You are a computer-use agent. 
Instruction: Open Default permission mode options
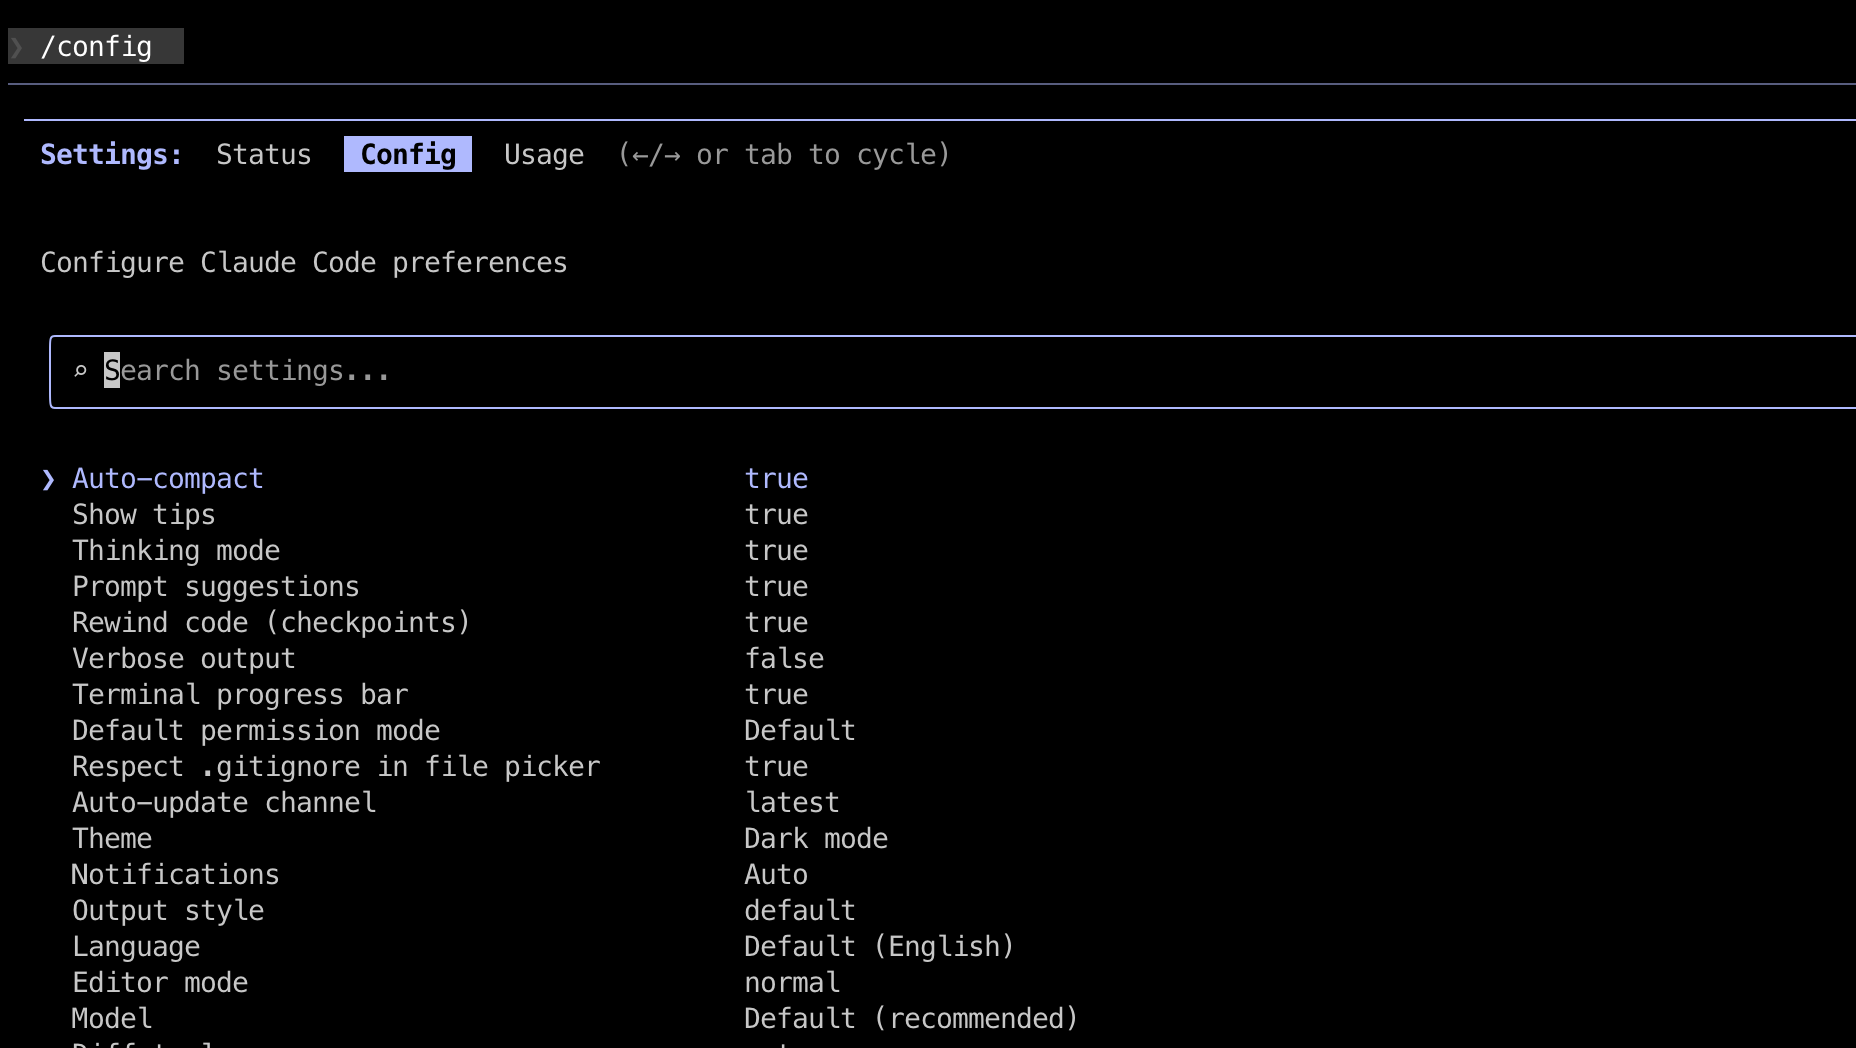tap(255, 731)
